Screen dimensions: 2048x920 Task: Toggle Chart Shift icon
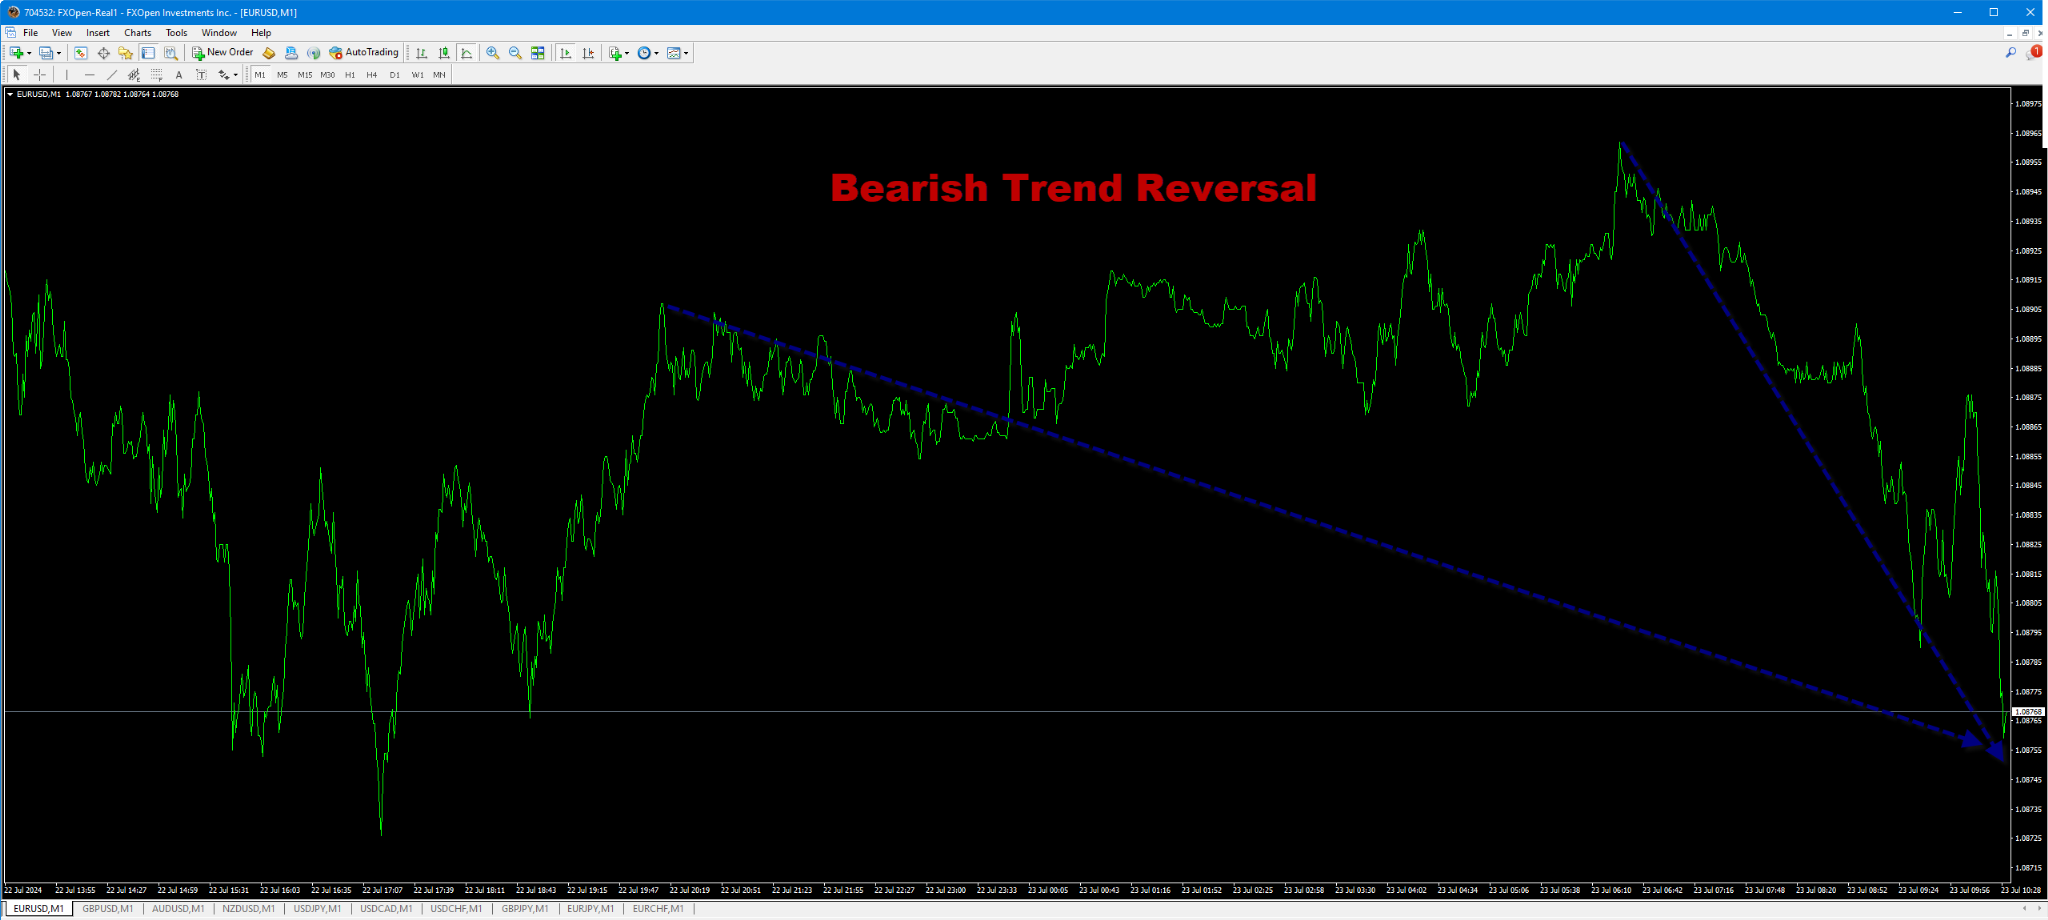588,53
